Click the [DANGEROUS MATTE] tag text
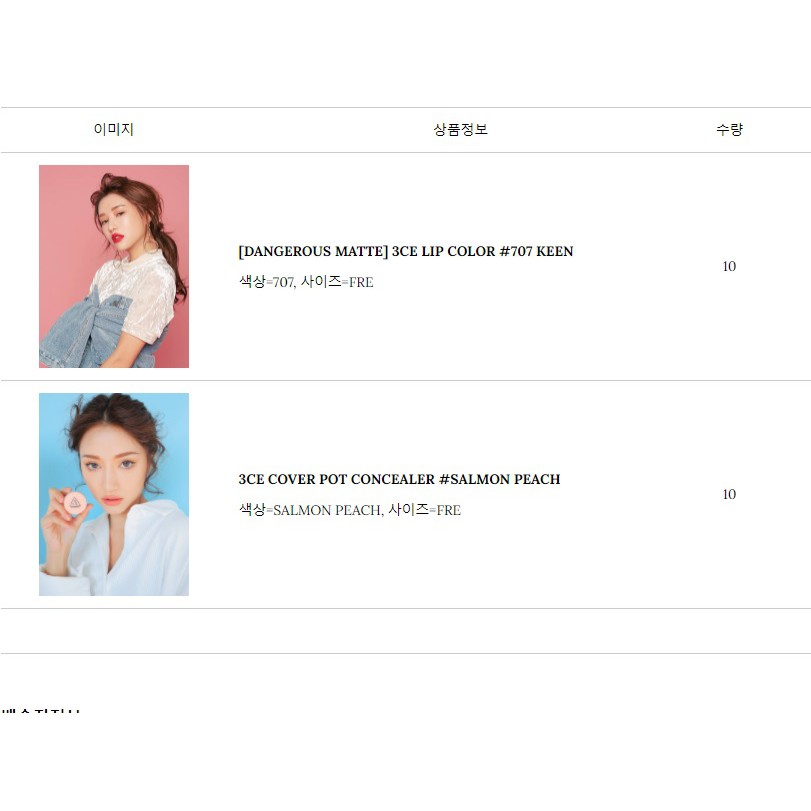This screenshot has width=811, height=811. pos(313,251)
